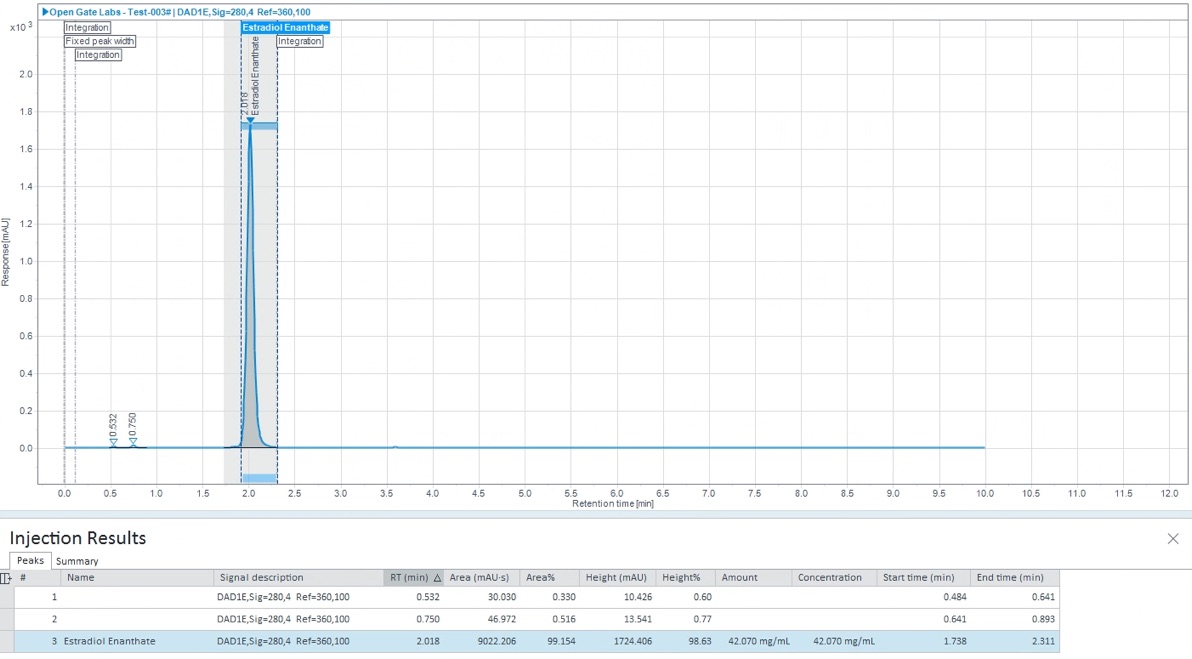Close the Injection Results panel
Viewport: 1192px width, 659px height.
[x=1173, y=539]
